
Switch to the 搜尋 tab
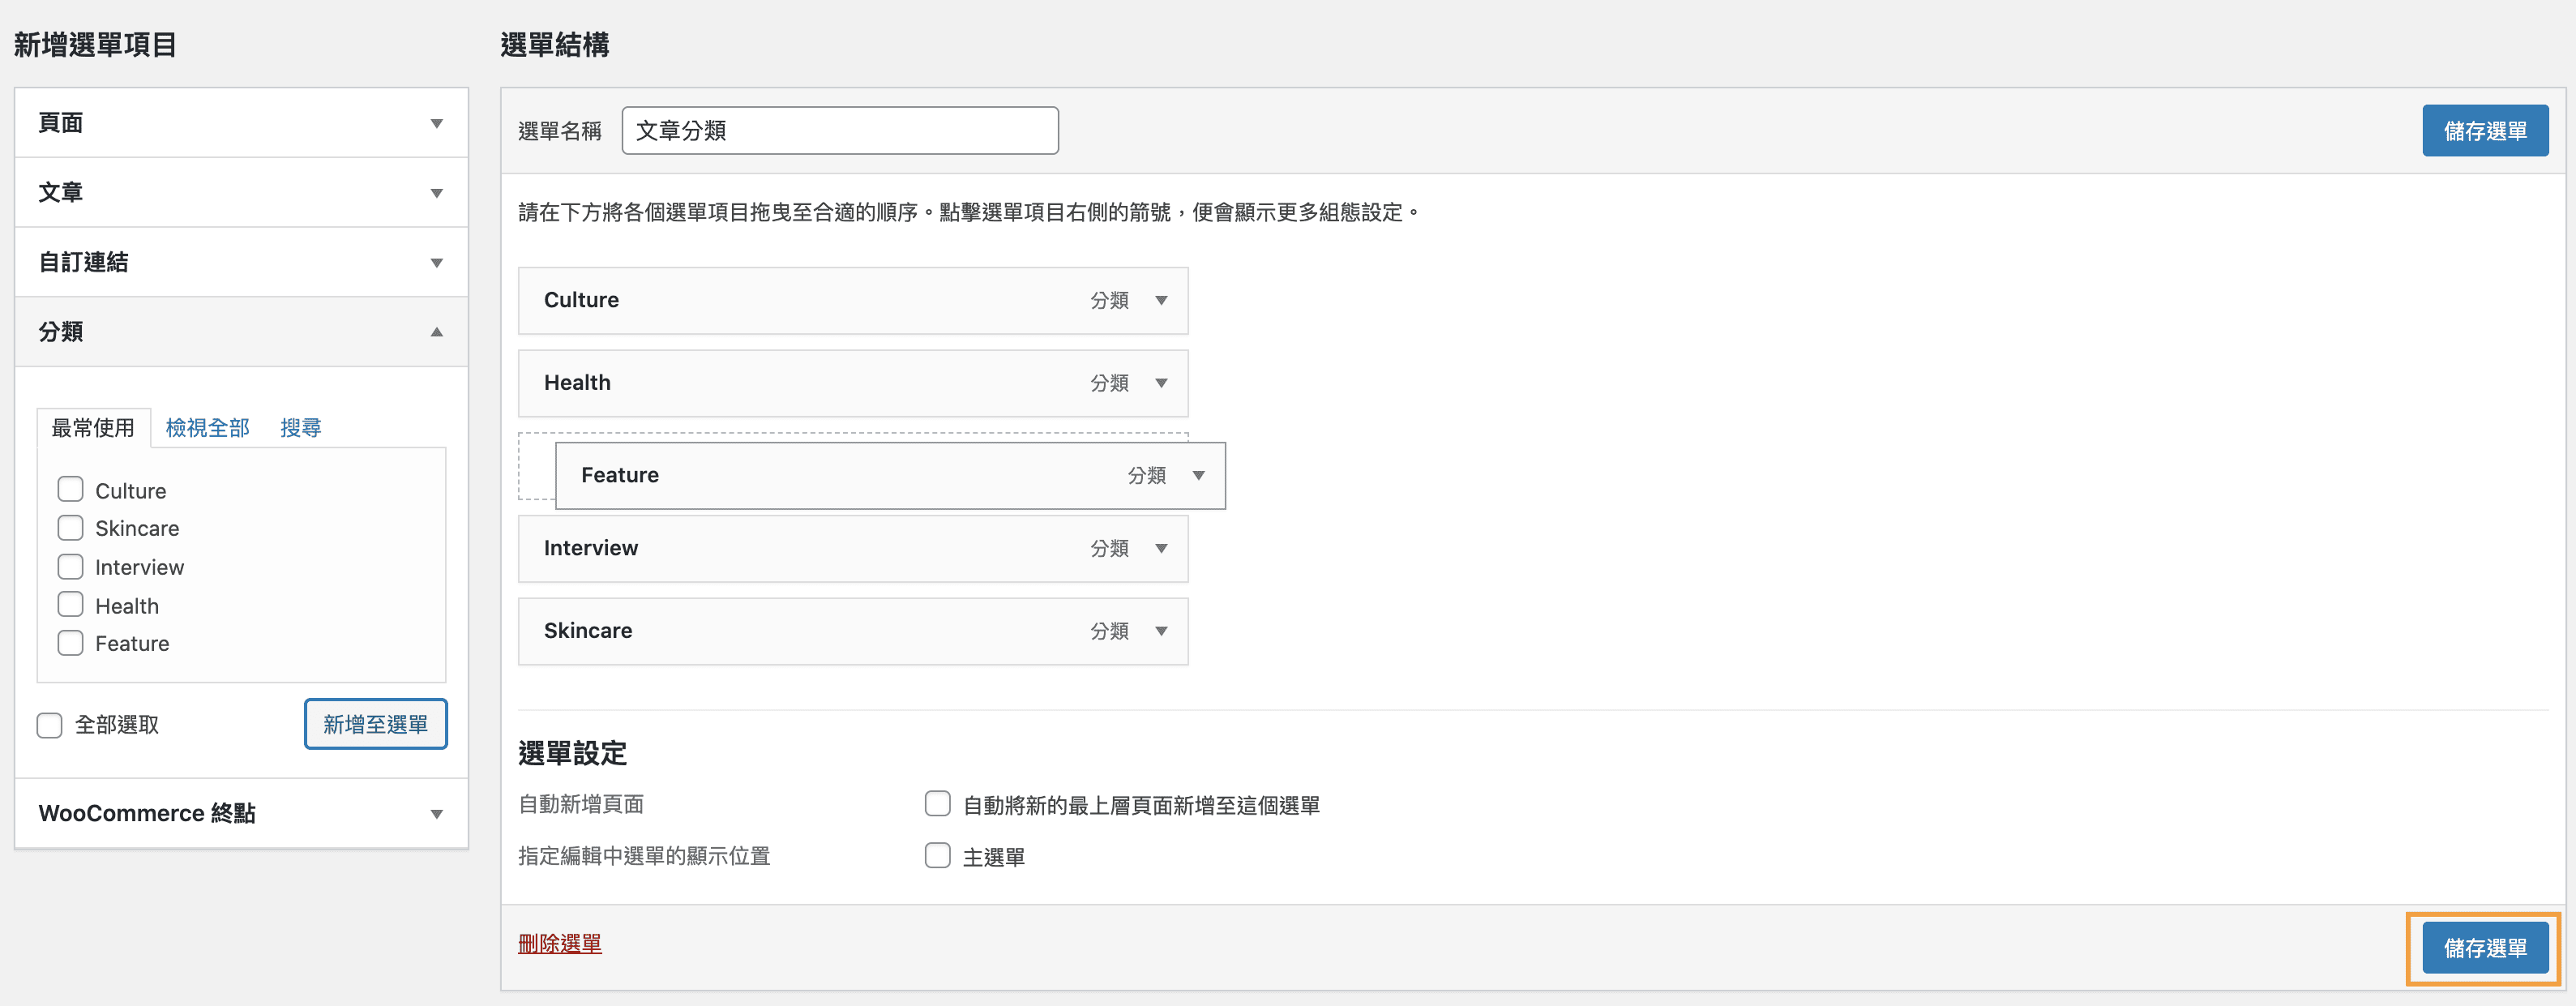(x=300, y=428)
